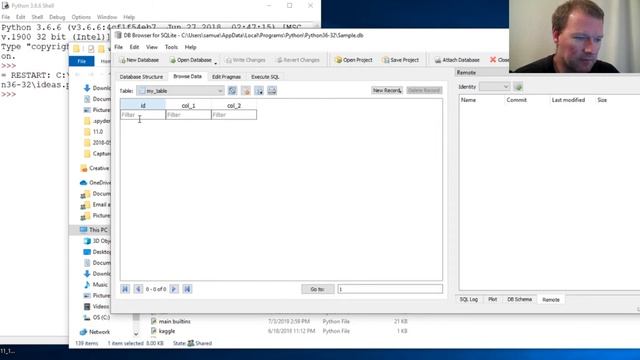
Task: Open the Table my_table dropdown
Action: [180, 91]
